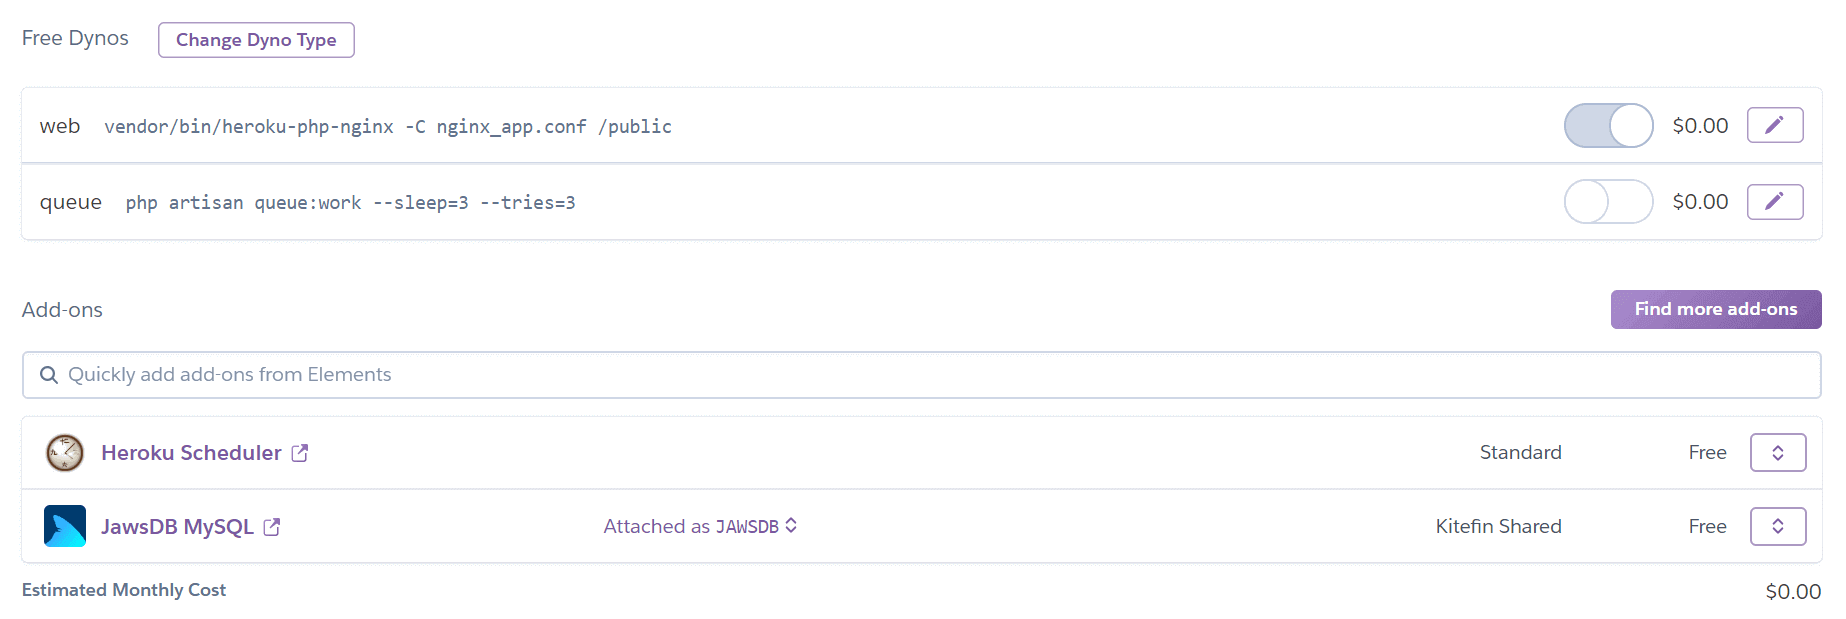Enable the queue dyno switch
This screenshot has width=1846, height=619.
(1608, 202)
